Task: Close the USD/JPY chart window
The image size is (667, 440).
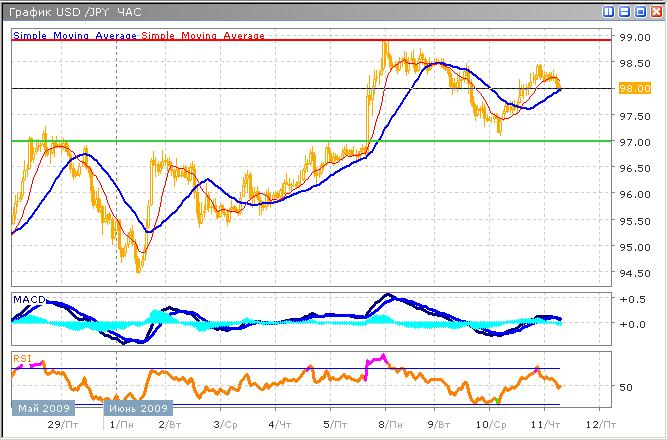Action: point(655,11)
